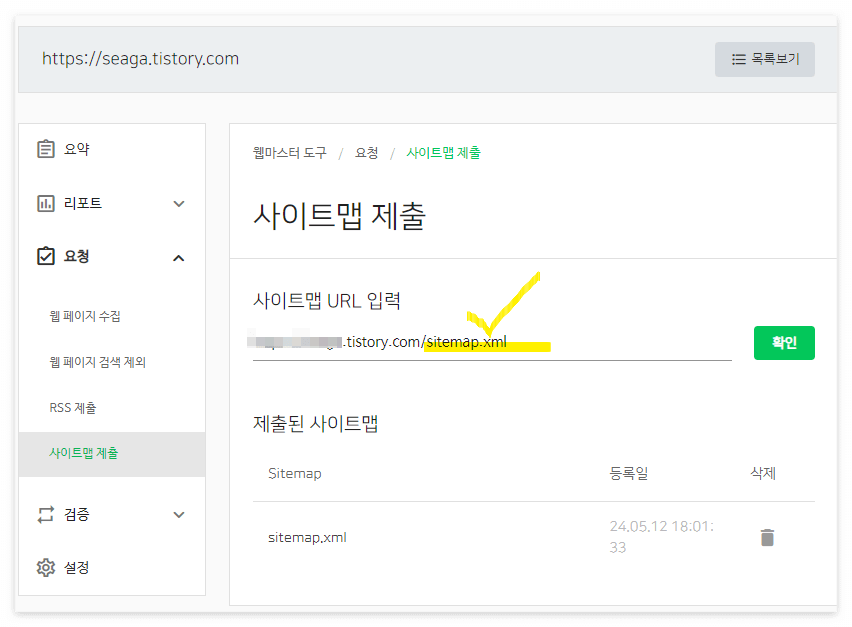Navigate to 웹마스터 도구 via breadcrumb
This screenshot has height=627, width=852.
289,140
